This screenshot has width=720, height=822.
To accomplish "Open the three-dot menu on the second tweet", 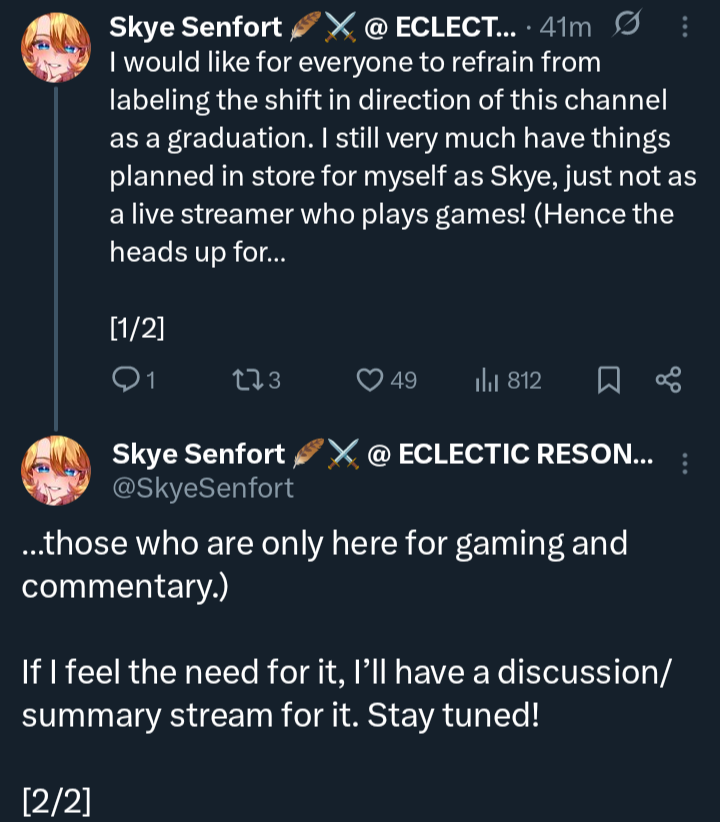I will [684, 463].
